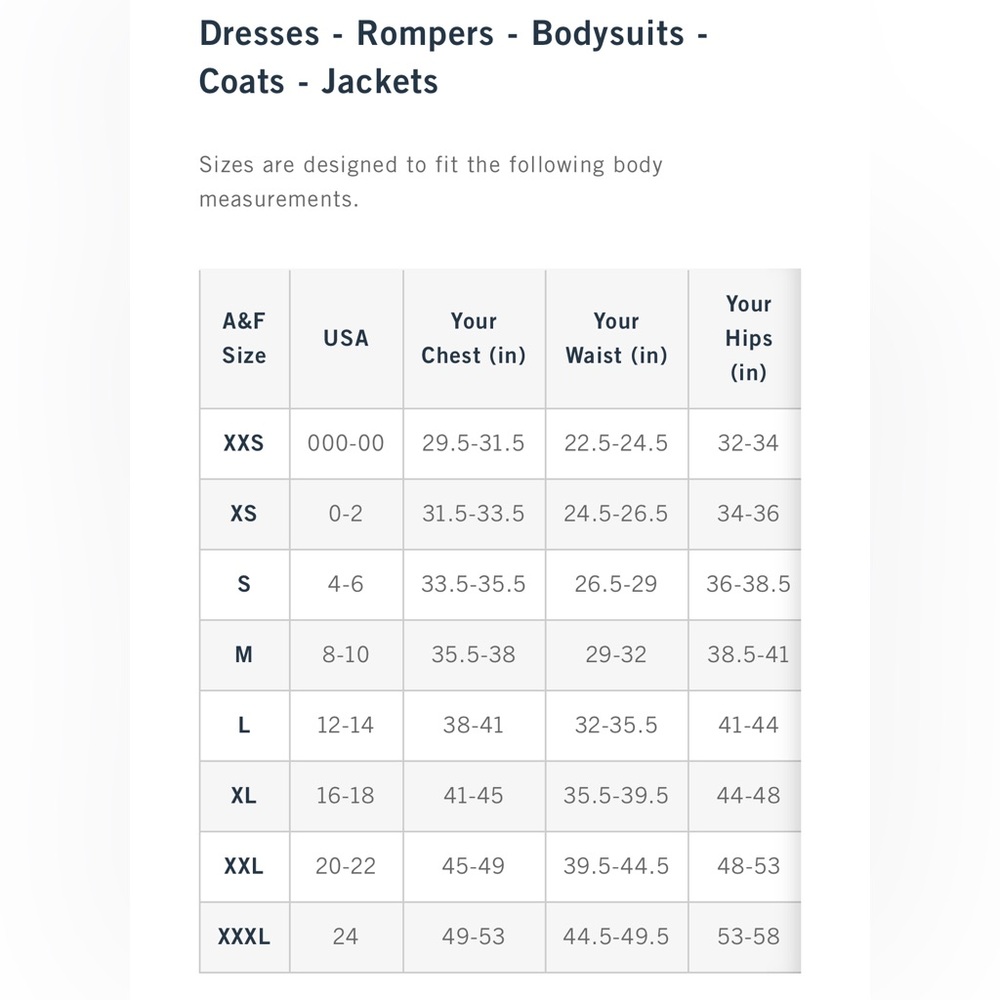The image size is (1000, 1000).
Task: Click the 'Your Waist (in)' column header
Action: 616,338
